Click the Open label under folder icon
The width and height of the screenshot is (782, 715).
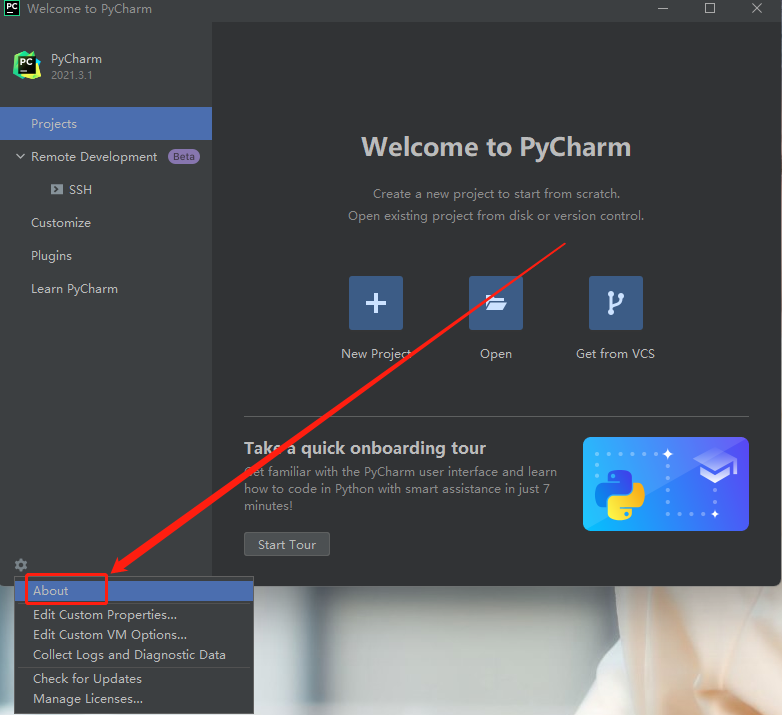tap(496, 354)
